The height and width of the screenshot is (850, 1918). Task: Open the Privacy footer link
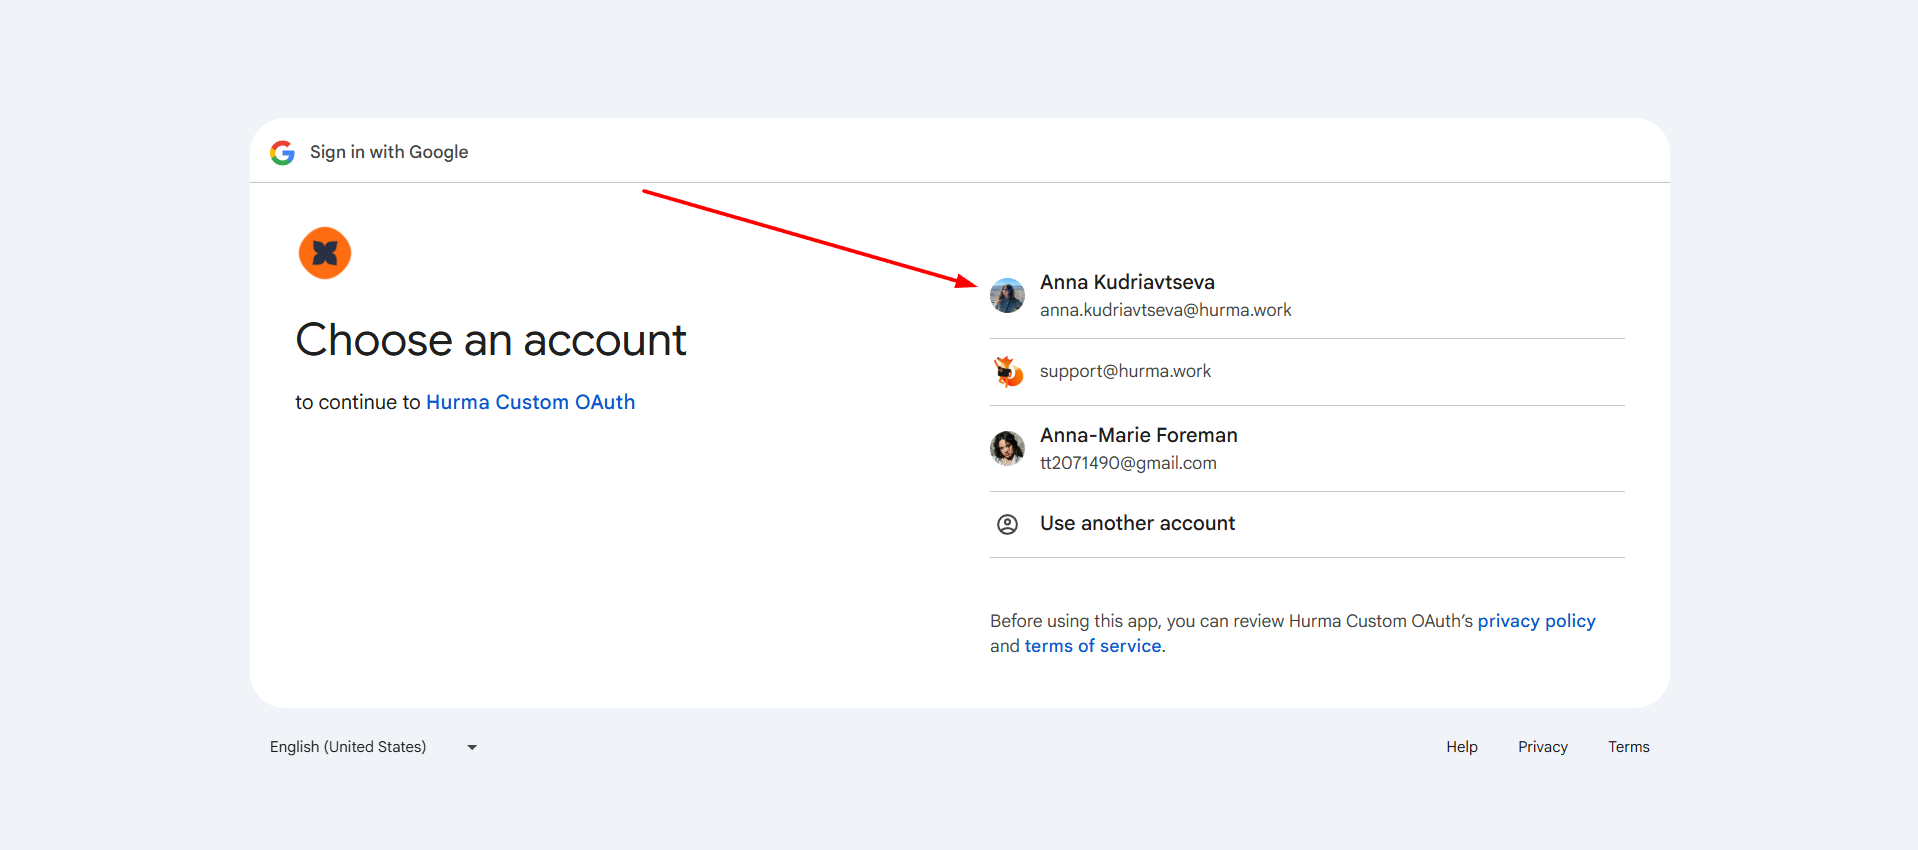pyautogui.click(x=1543, y=747)
